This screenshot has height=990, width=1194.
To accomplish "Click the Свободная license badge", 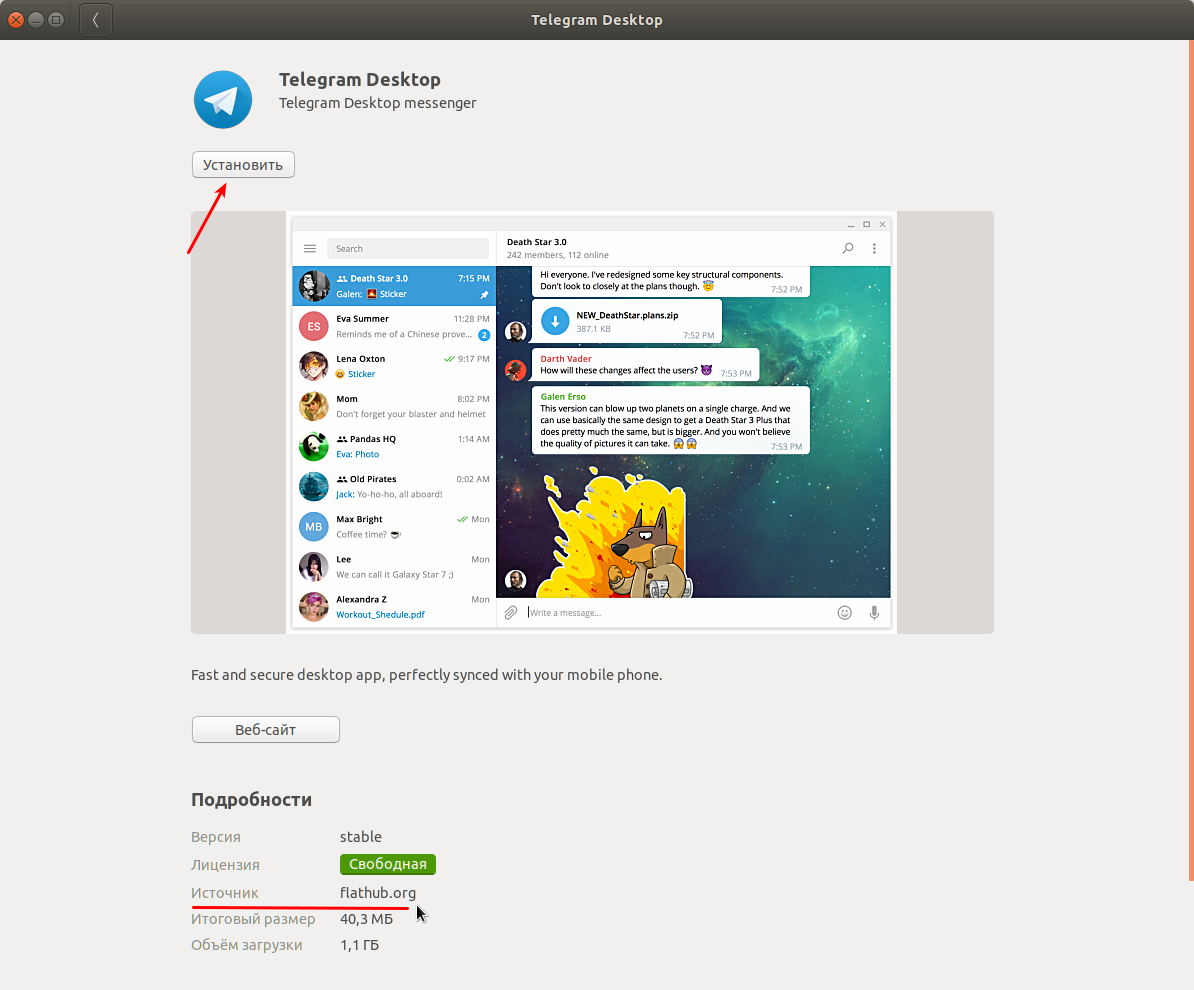I will tap(388, 864).
